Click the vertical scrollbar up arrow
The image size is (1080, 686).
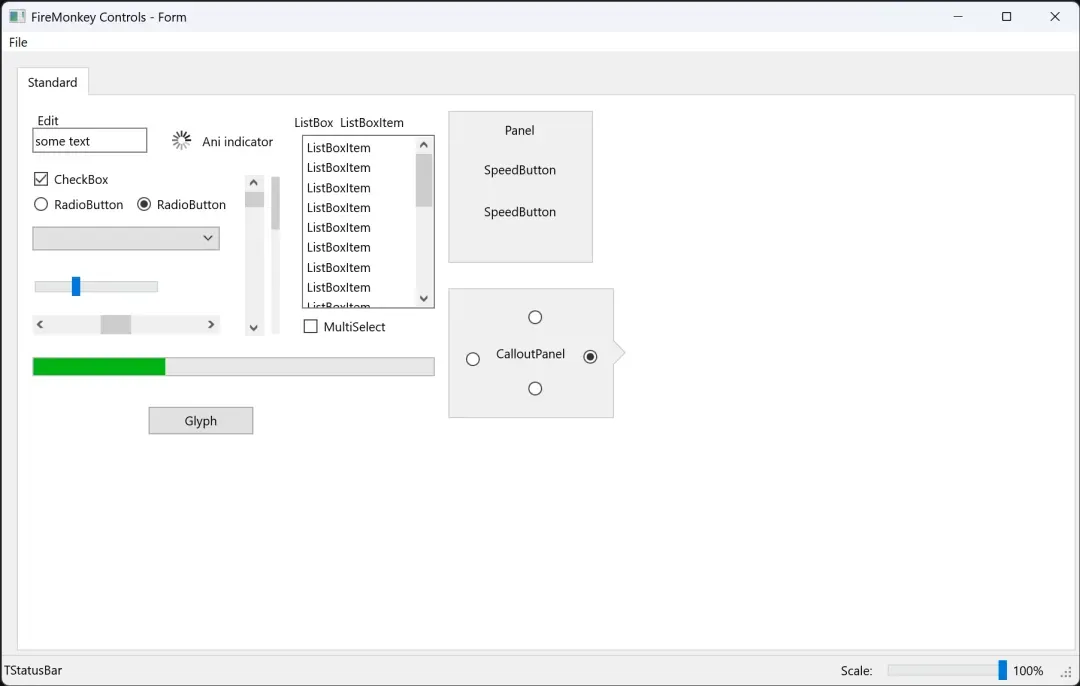click(253, 183)
